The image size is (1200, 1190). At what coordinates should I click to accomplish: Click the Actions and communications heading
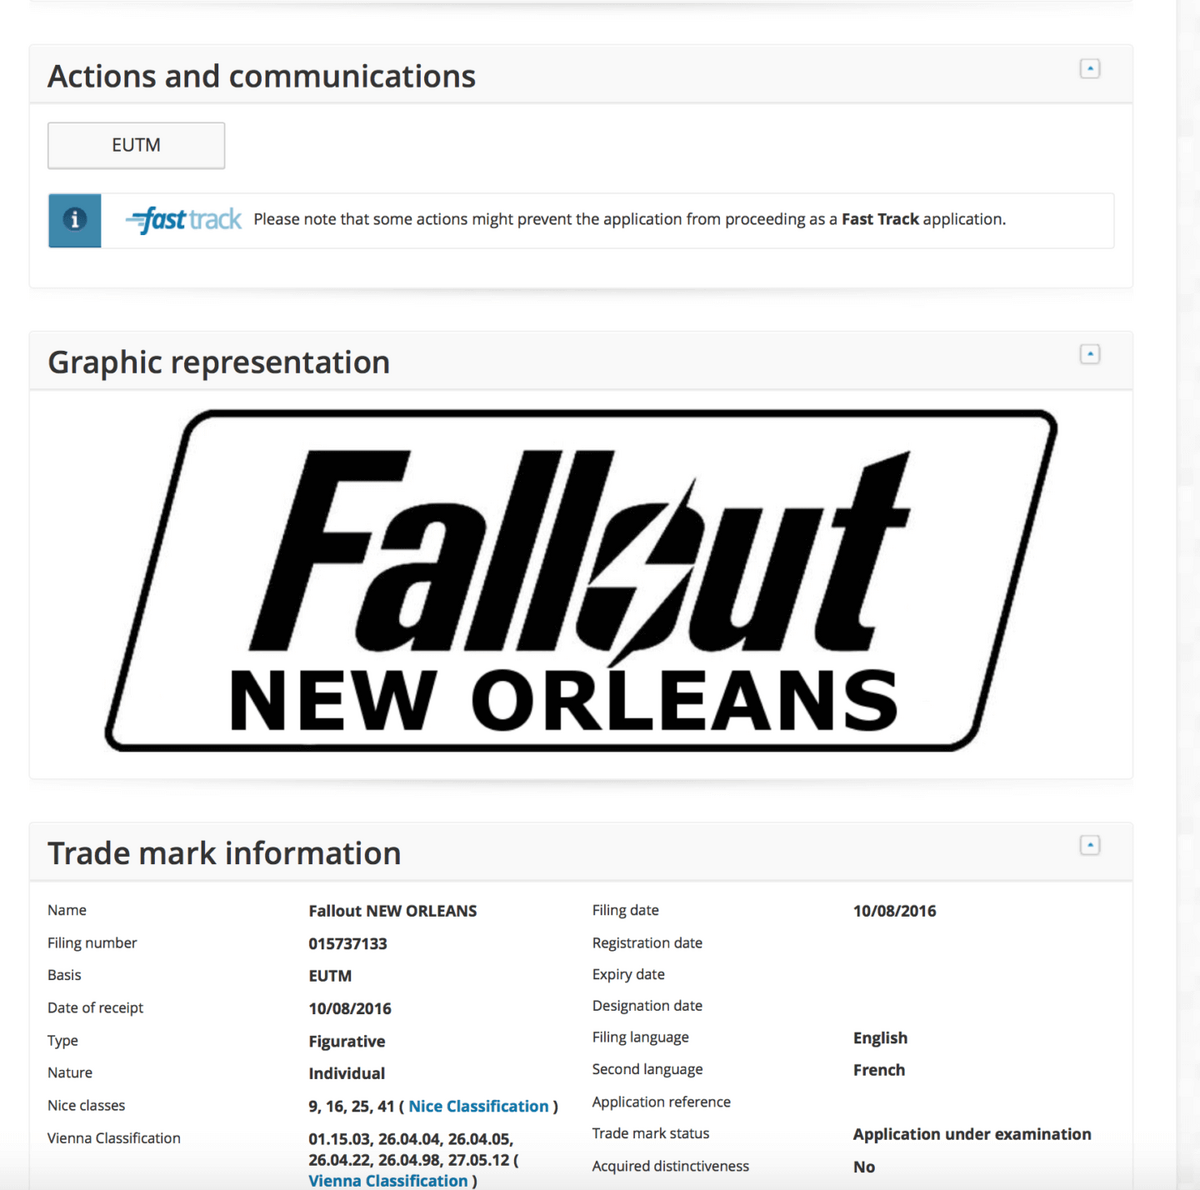point(261,76)
